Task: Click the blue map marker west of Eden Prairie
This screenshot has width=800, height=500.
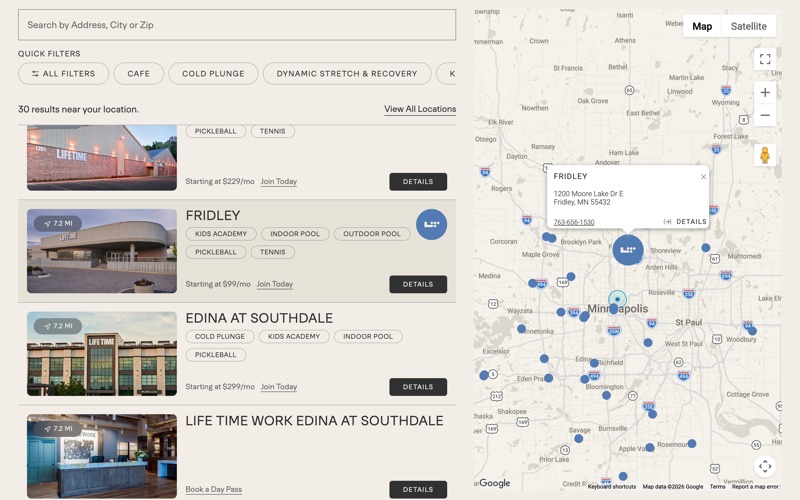Action: pyautogui.click(x=484, y=375)
